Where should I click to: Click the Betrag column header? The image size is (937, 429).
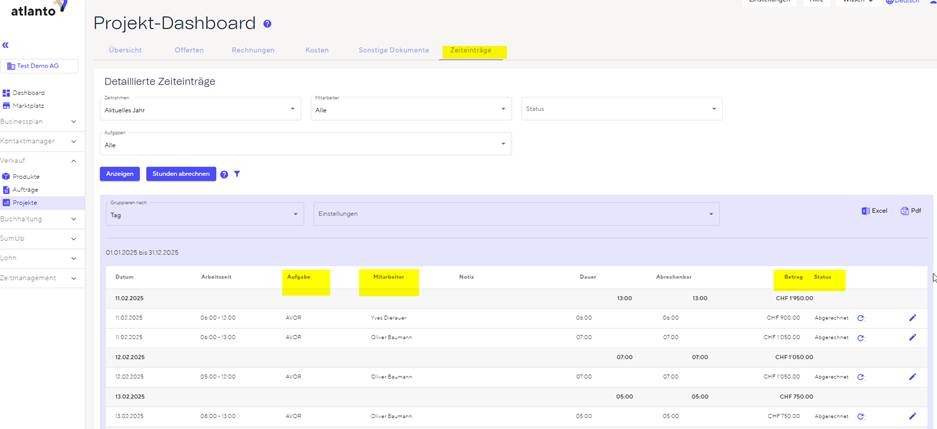coord(794,277)
